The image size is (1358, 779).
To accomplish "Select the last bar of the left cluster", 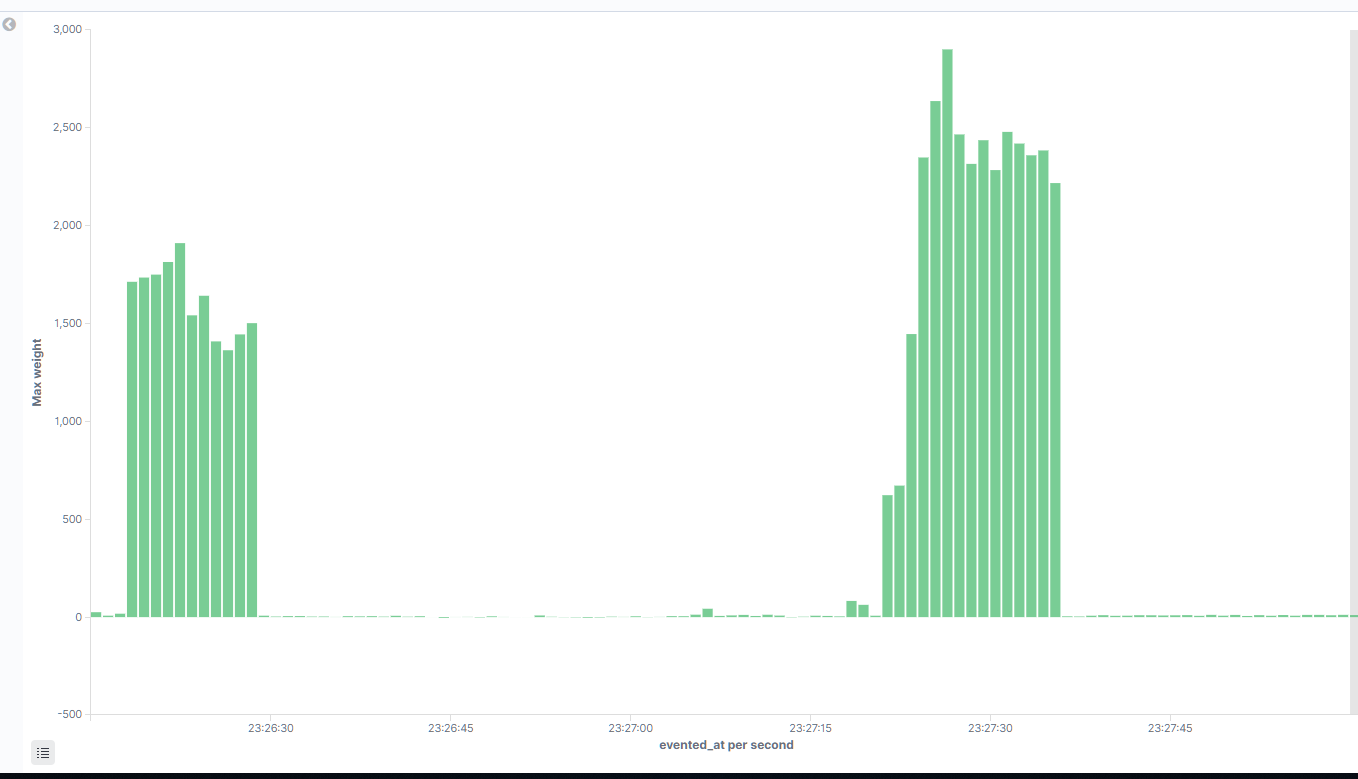I will [x=252, y=470].
